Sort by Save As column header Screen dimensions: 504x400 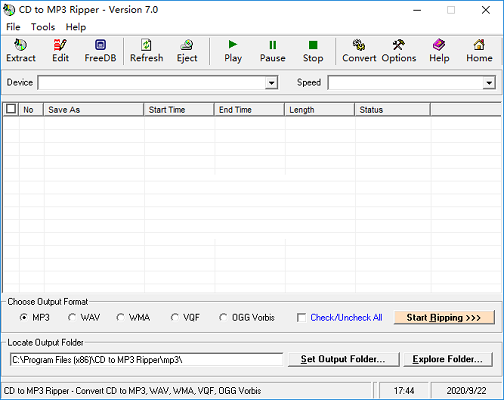click(x=94, y=110)
